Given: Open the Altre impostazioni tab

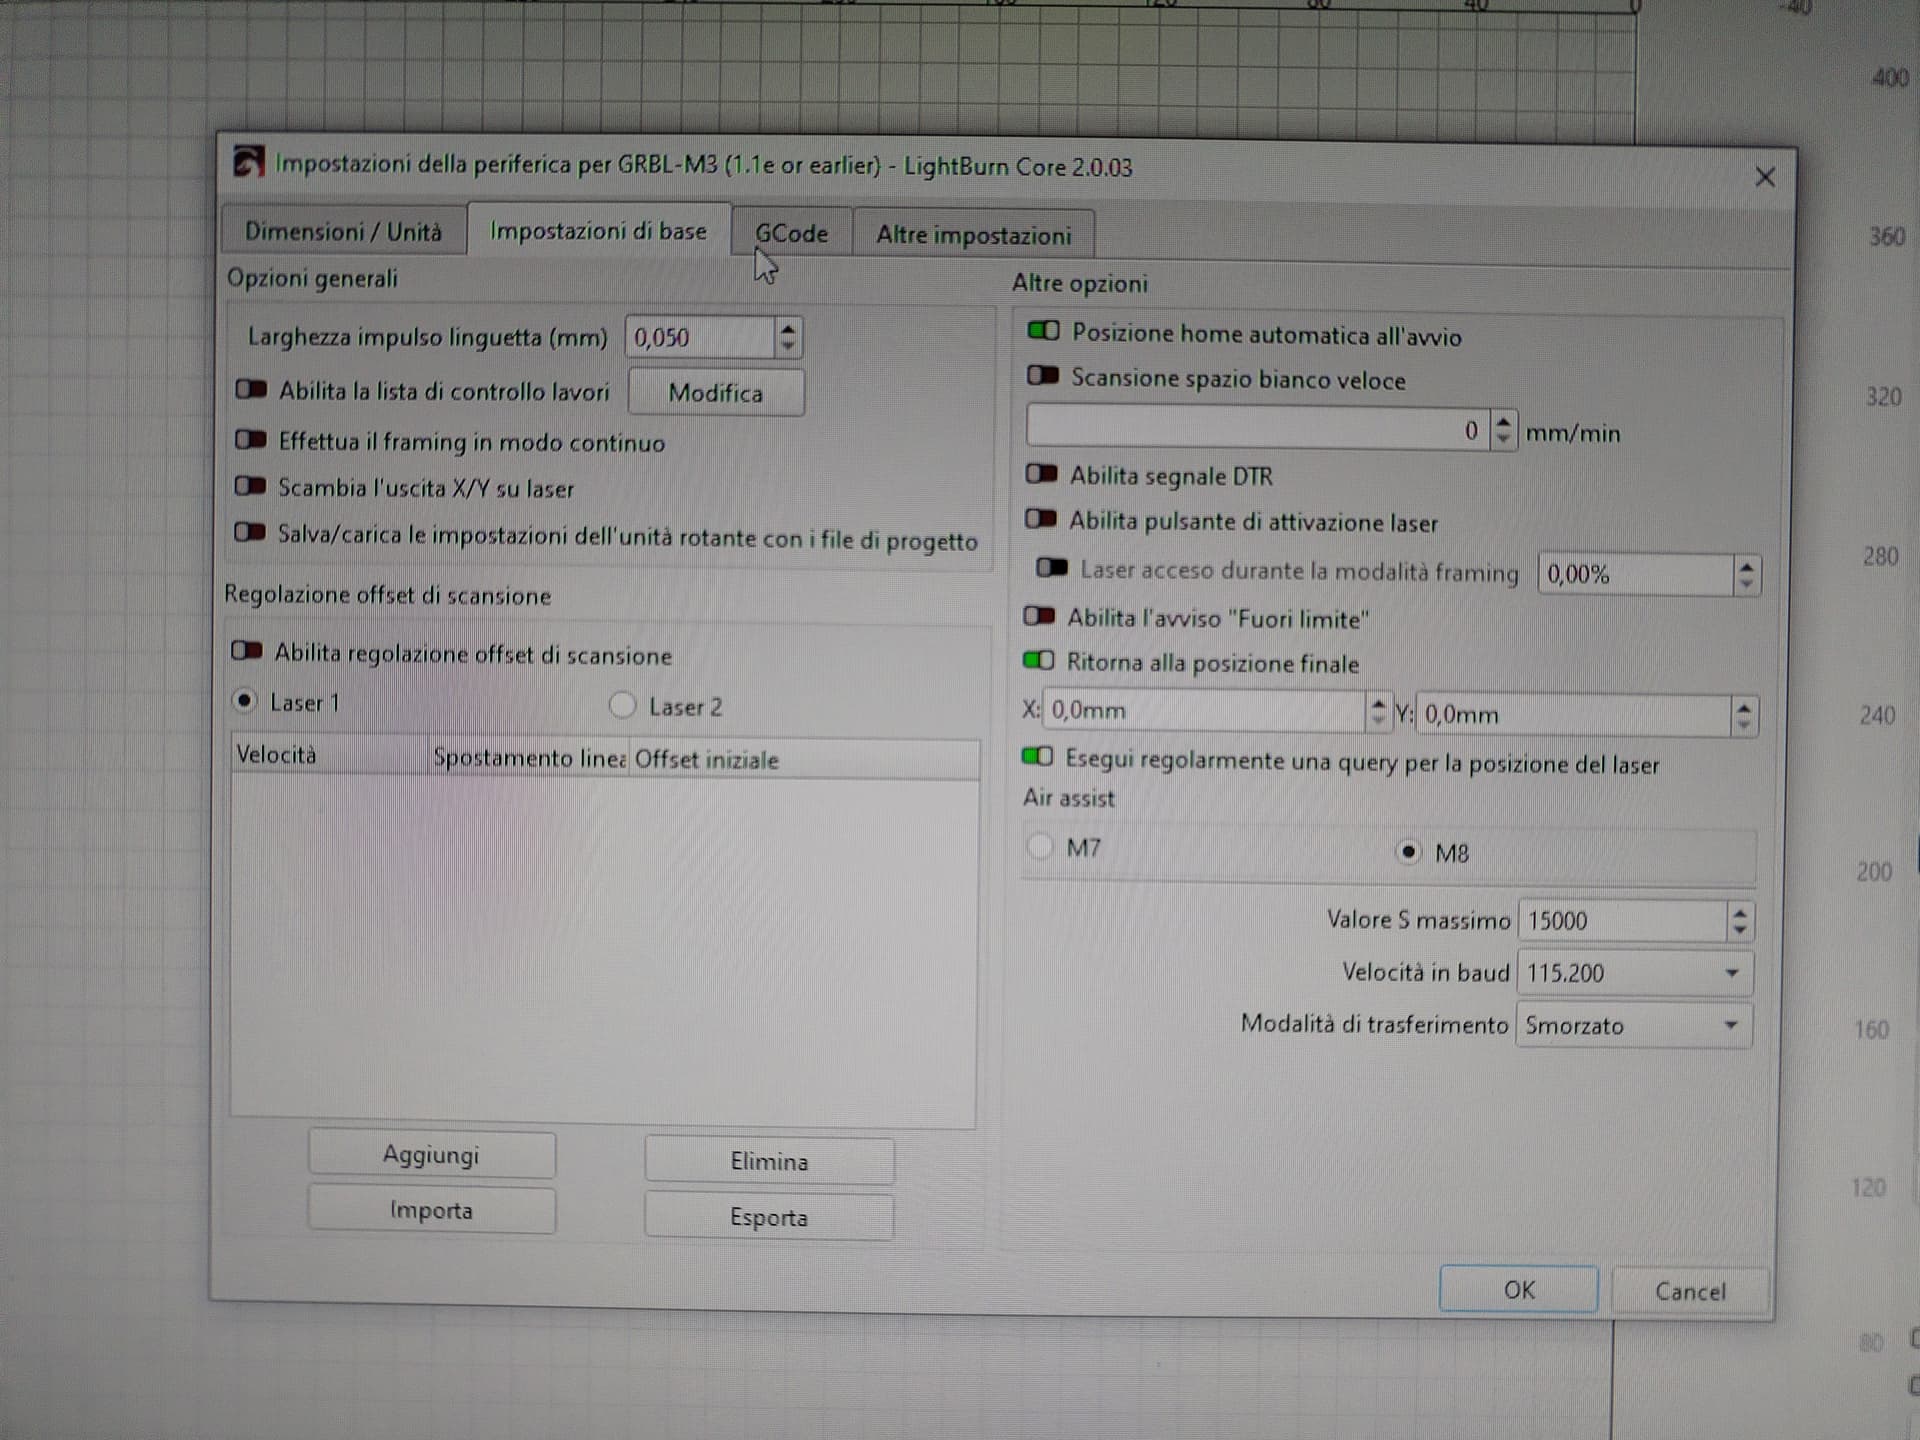Looking at the screenshot, I should [973, 236].
